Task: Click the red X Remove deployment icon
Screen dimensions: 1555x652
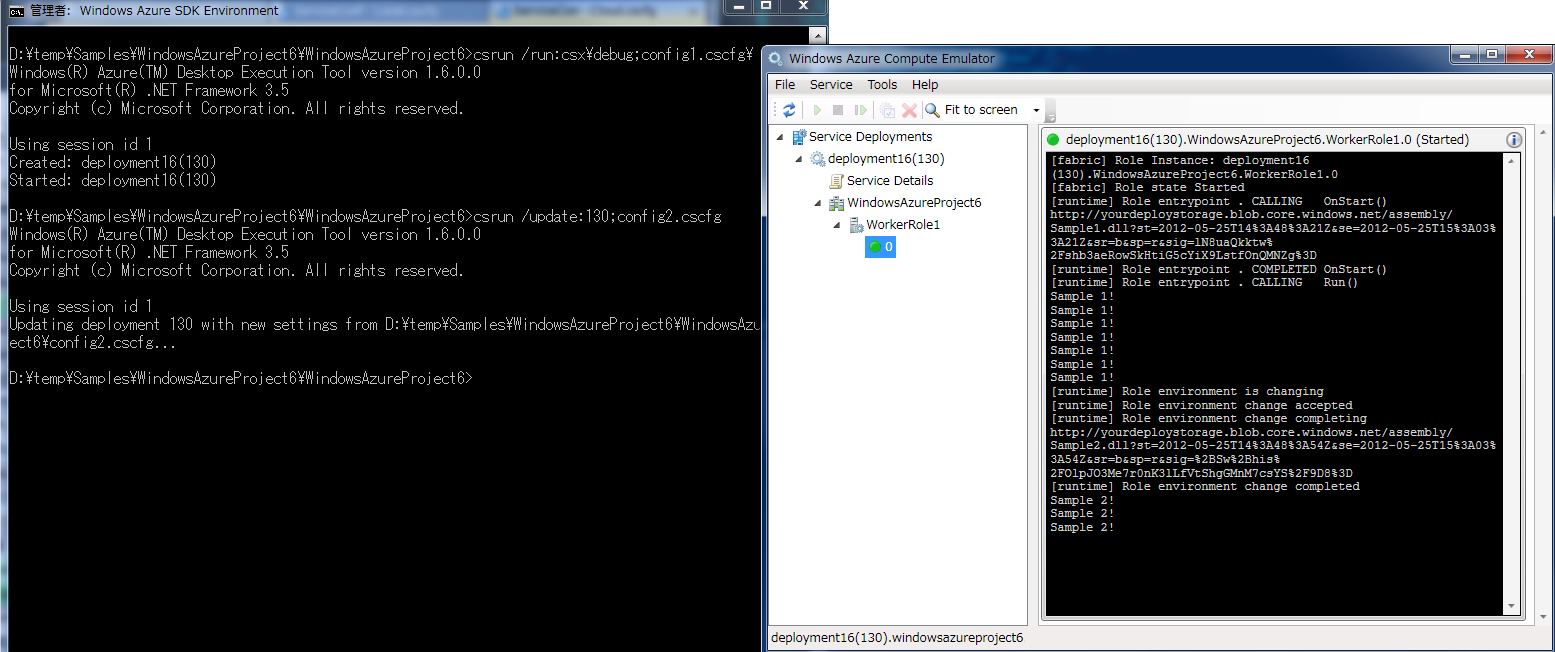Action: coord(909,110)
